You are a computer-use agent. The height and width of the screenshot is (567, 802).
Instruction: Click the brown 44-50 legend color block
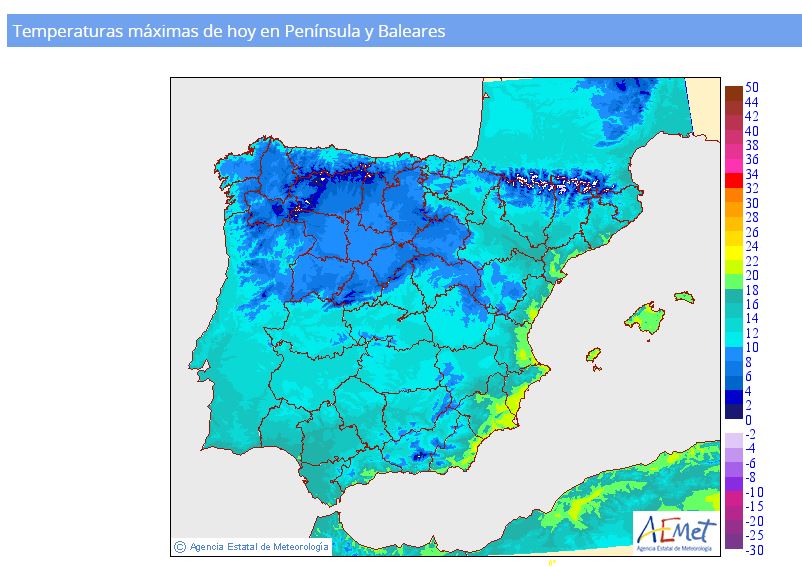click(x=734, y=94)
